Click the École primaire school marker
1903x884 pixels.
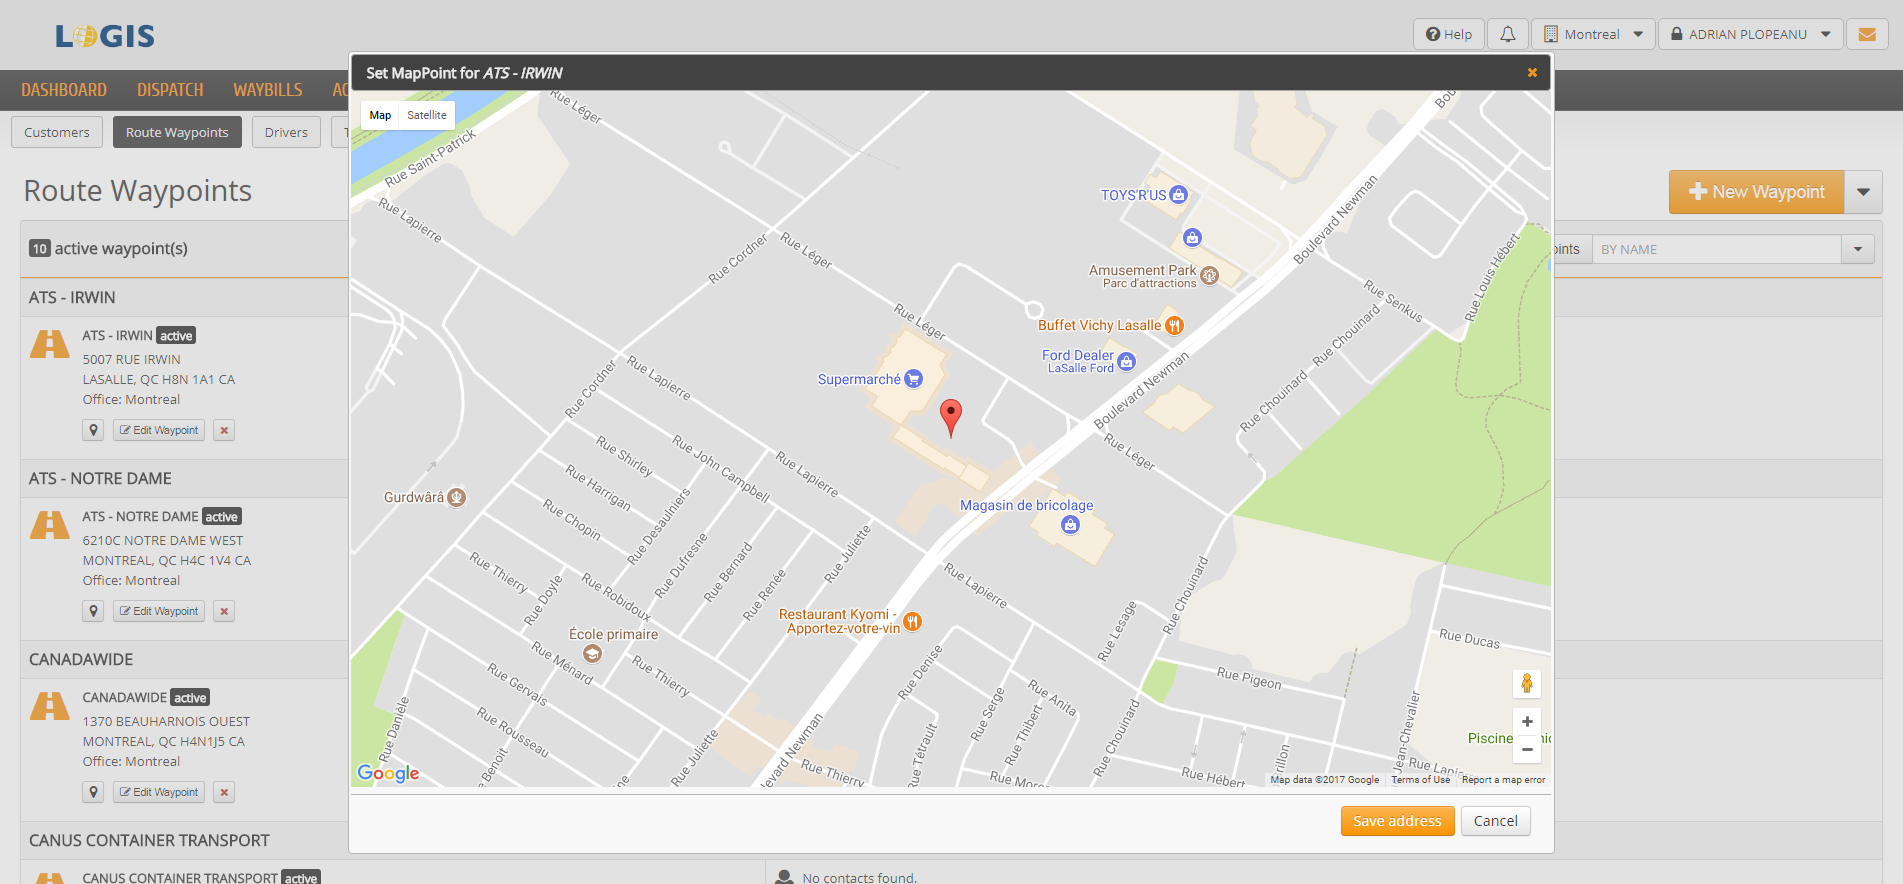593,654
